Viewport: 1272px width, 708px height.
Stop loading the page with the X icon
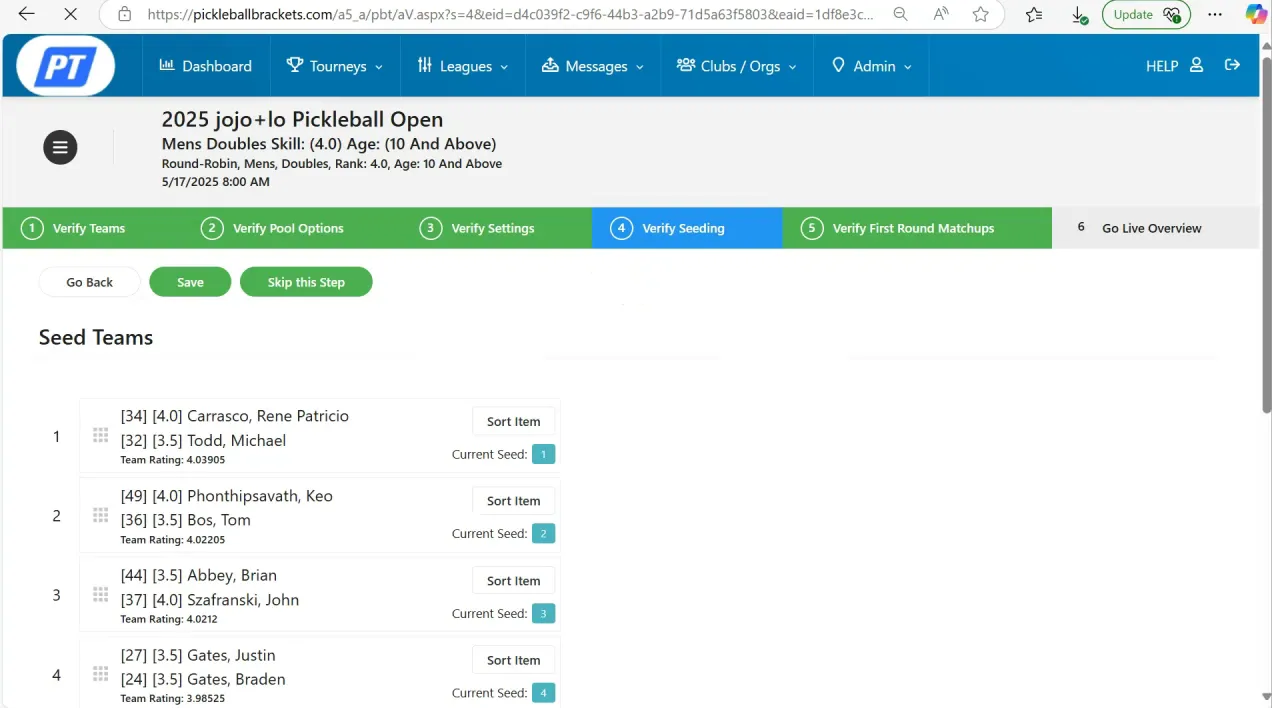pyautogui.click(x=70, y=14)
